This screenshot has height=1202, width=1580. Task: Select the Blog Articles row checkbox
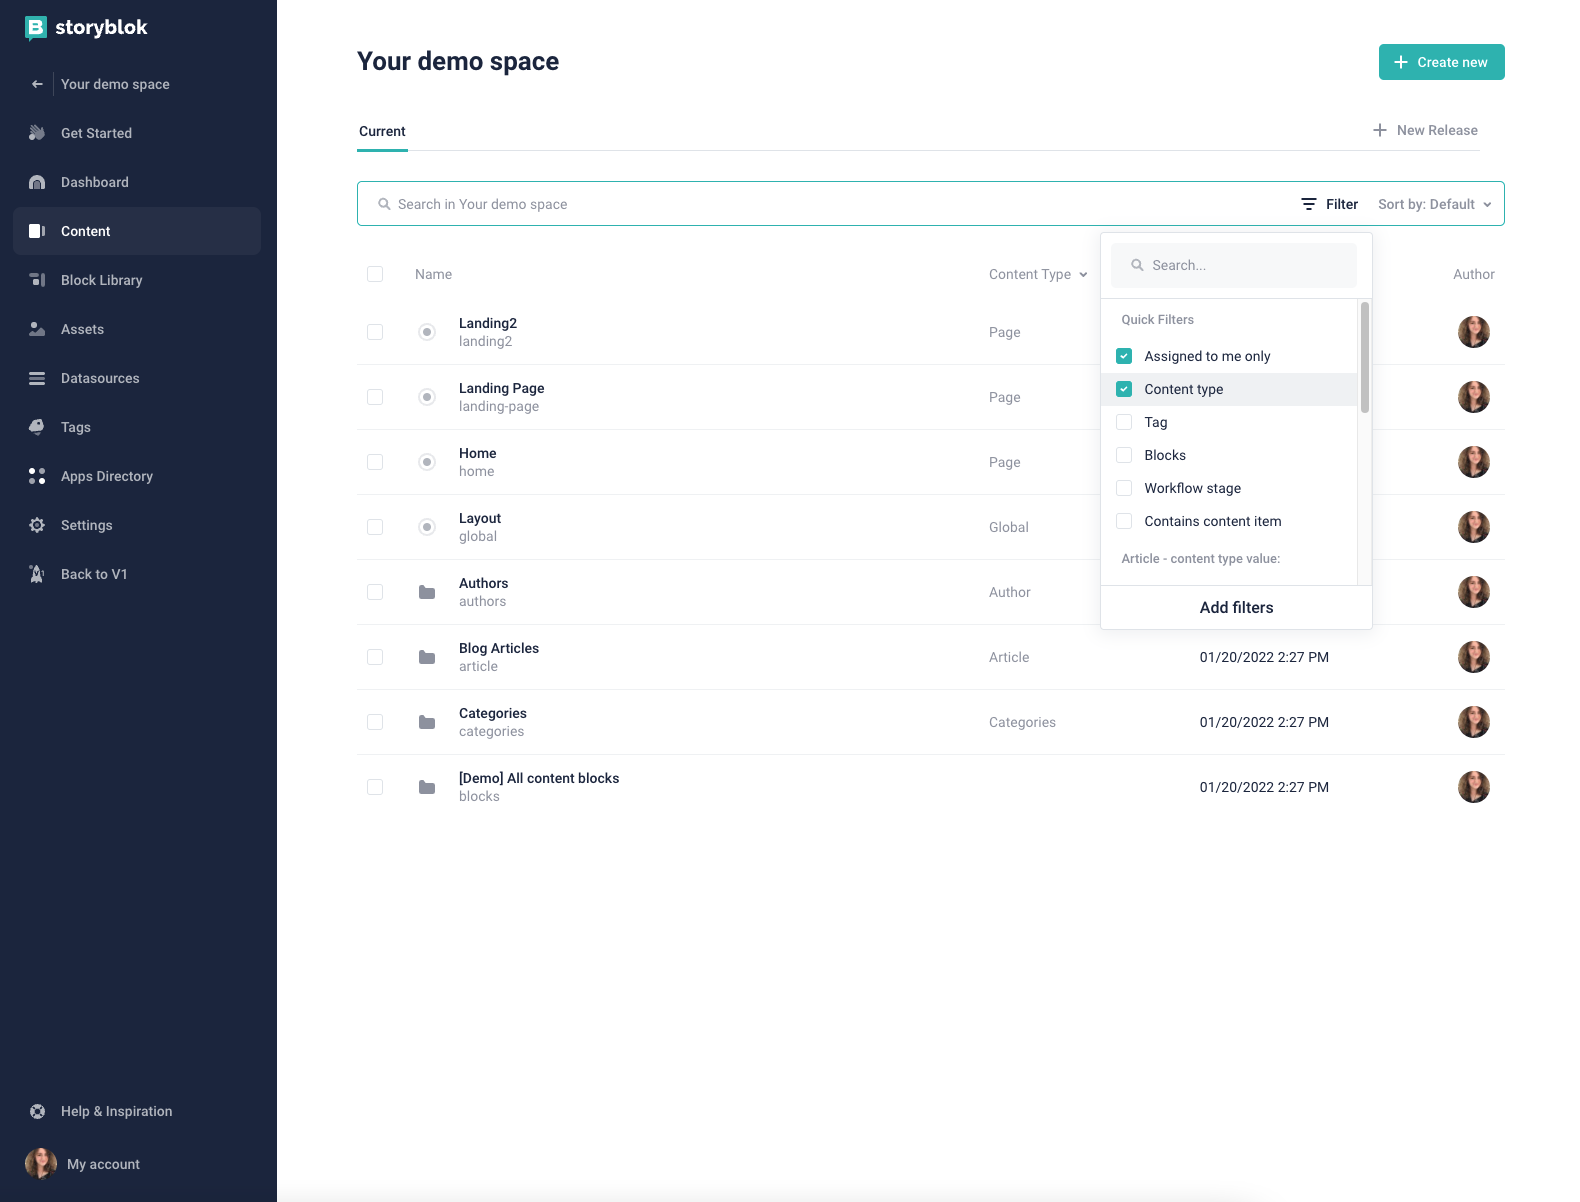375,657
